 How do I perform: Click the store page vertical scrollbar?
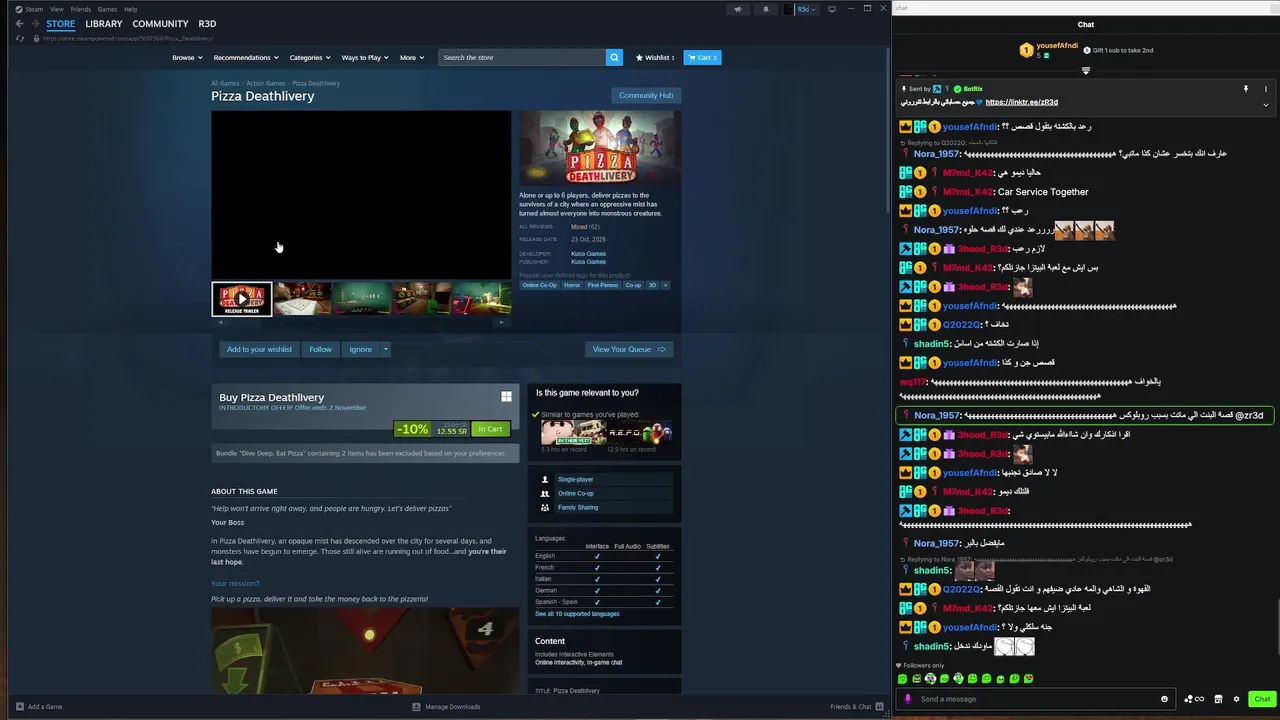tap(888, 130)
